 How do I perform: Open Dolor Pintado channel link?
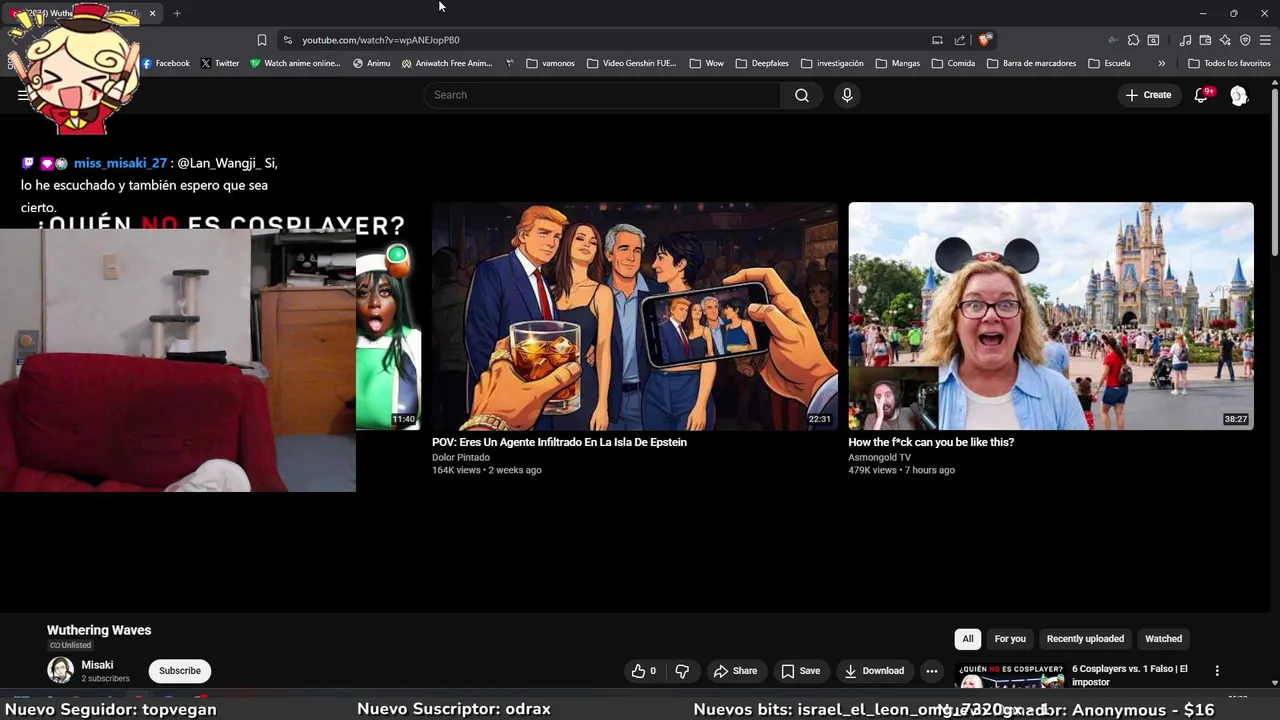pos(461,457)
